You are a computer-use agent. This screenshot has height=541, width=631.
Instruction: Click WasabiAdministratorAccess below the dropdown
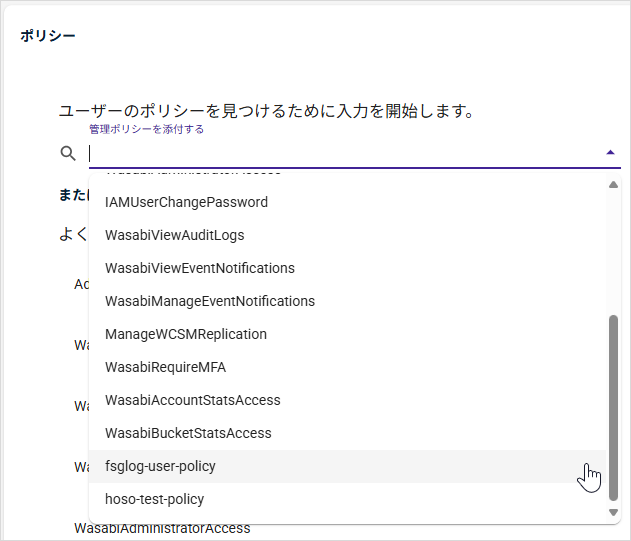tap(162, 528)
